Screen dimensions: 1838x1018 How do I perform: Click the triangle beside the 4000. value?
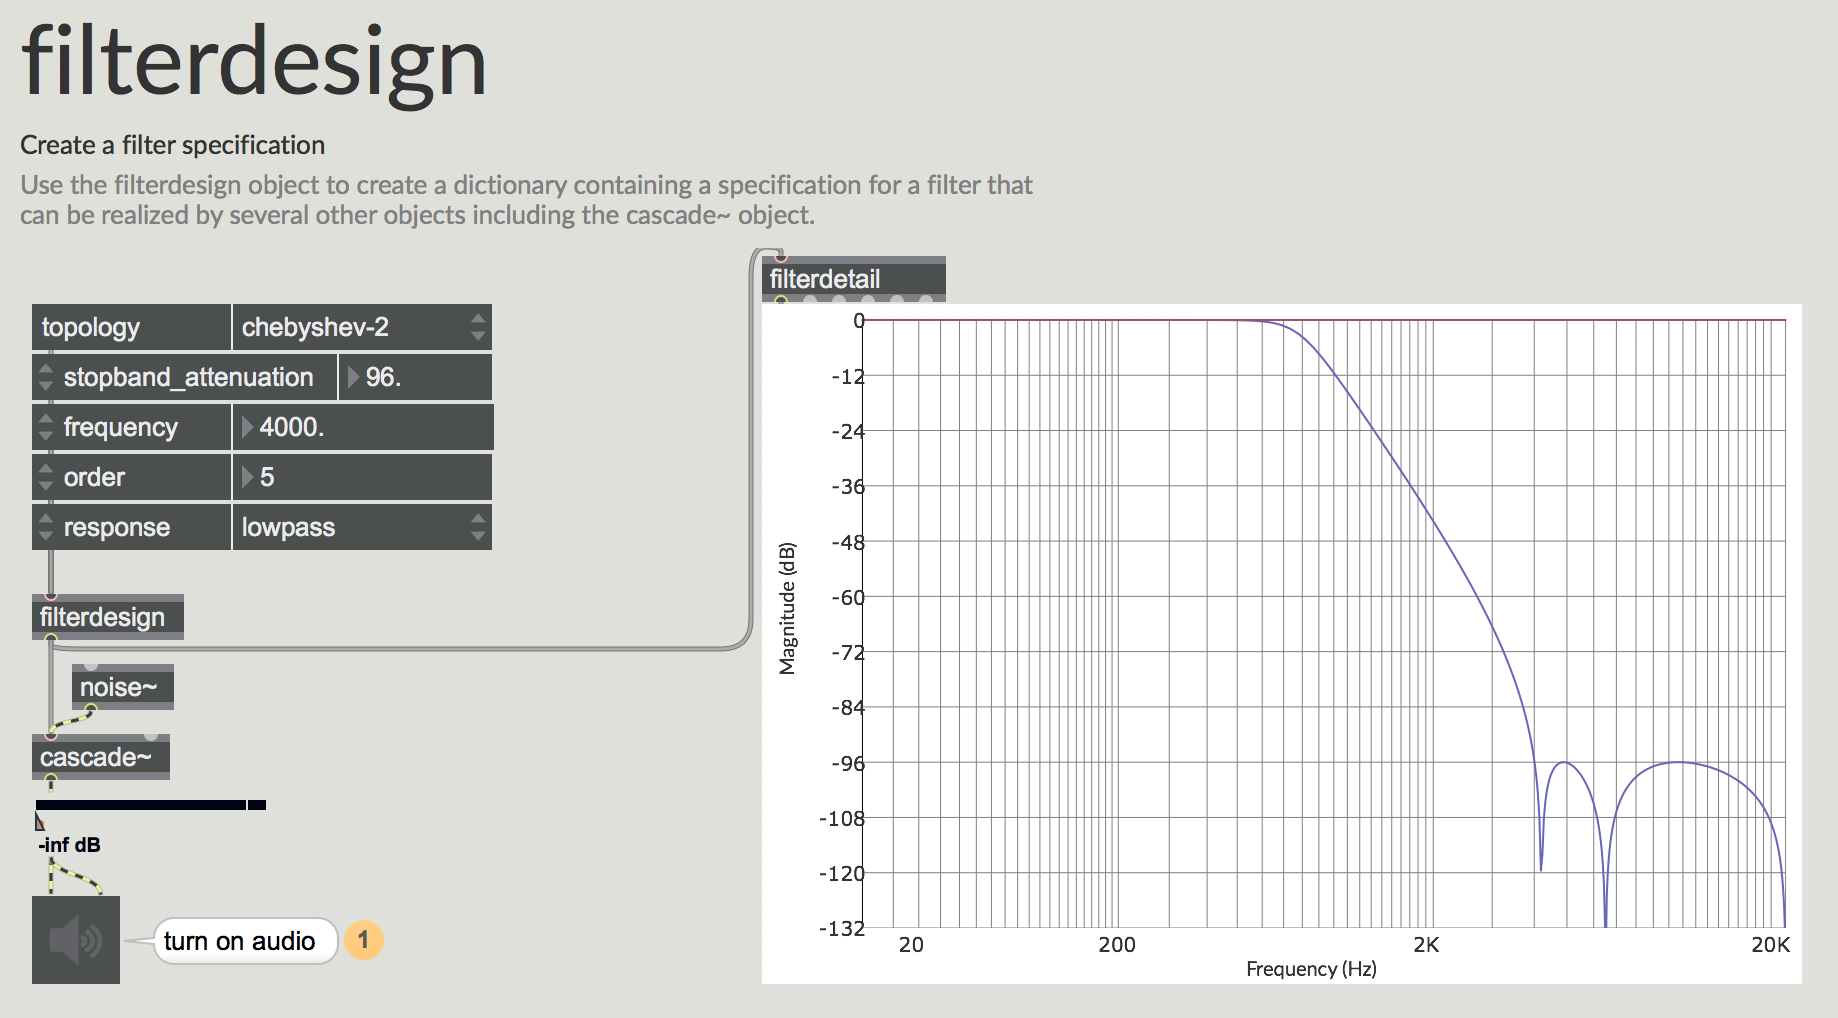click(x=247, y=427)
